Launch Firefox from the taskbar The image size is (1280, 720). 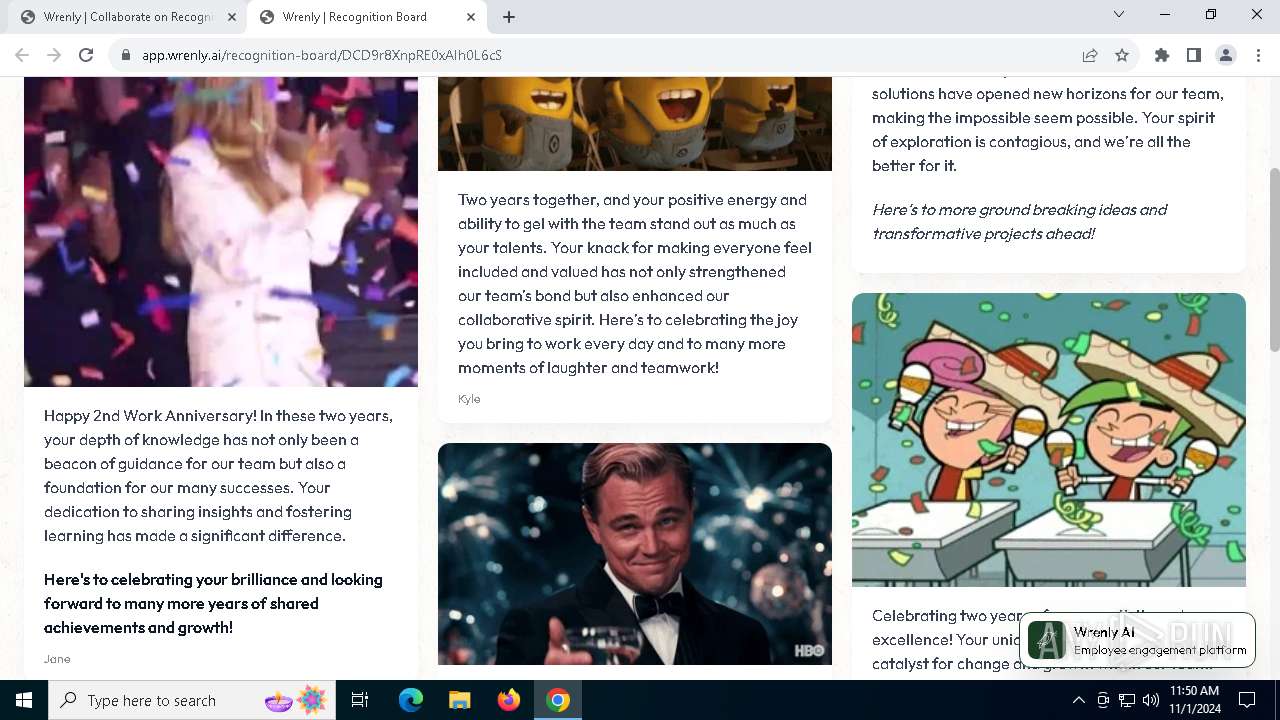[x=509, y=700]
